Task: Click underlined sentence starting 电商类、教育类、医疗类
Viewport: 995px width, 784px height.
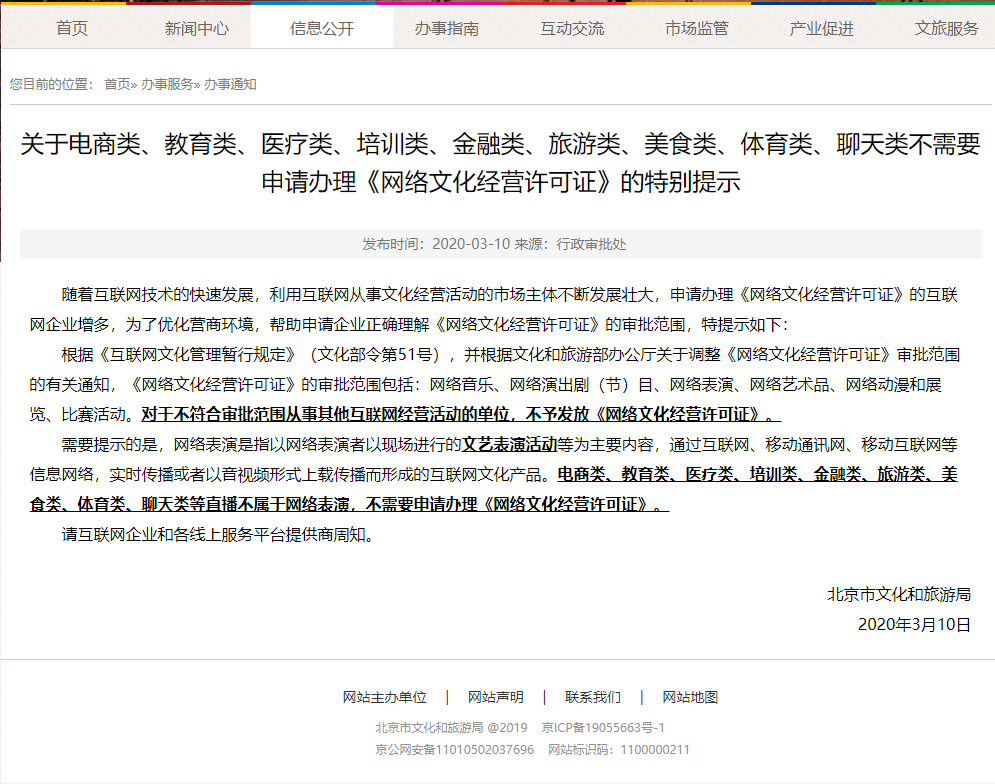Action: coord(494,489)
